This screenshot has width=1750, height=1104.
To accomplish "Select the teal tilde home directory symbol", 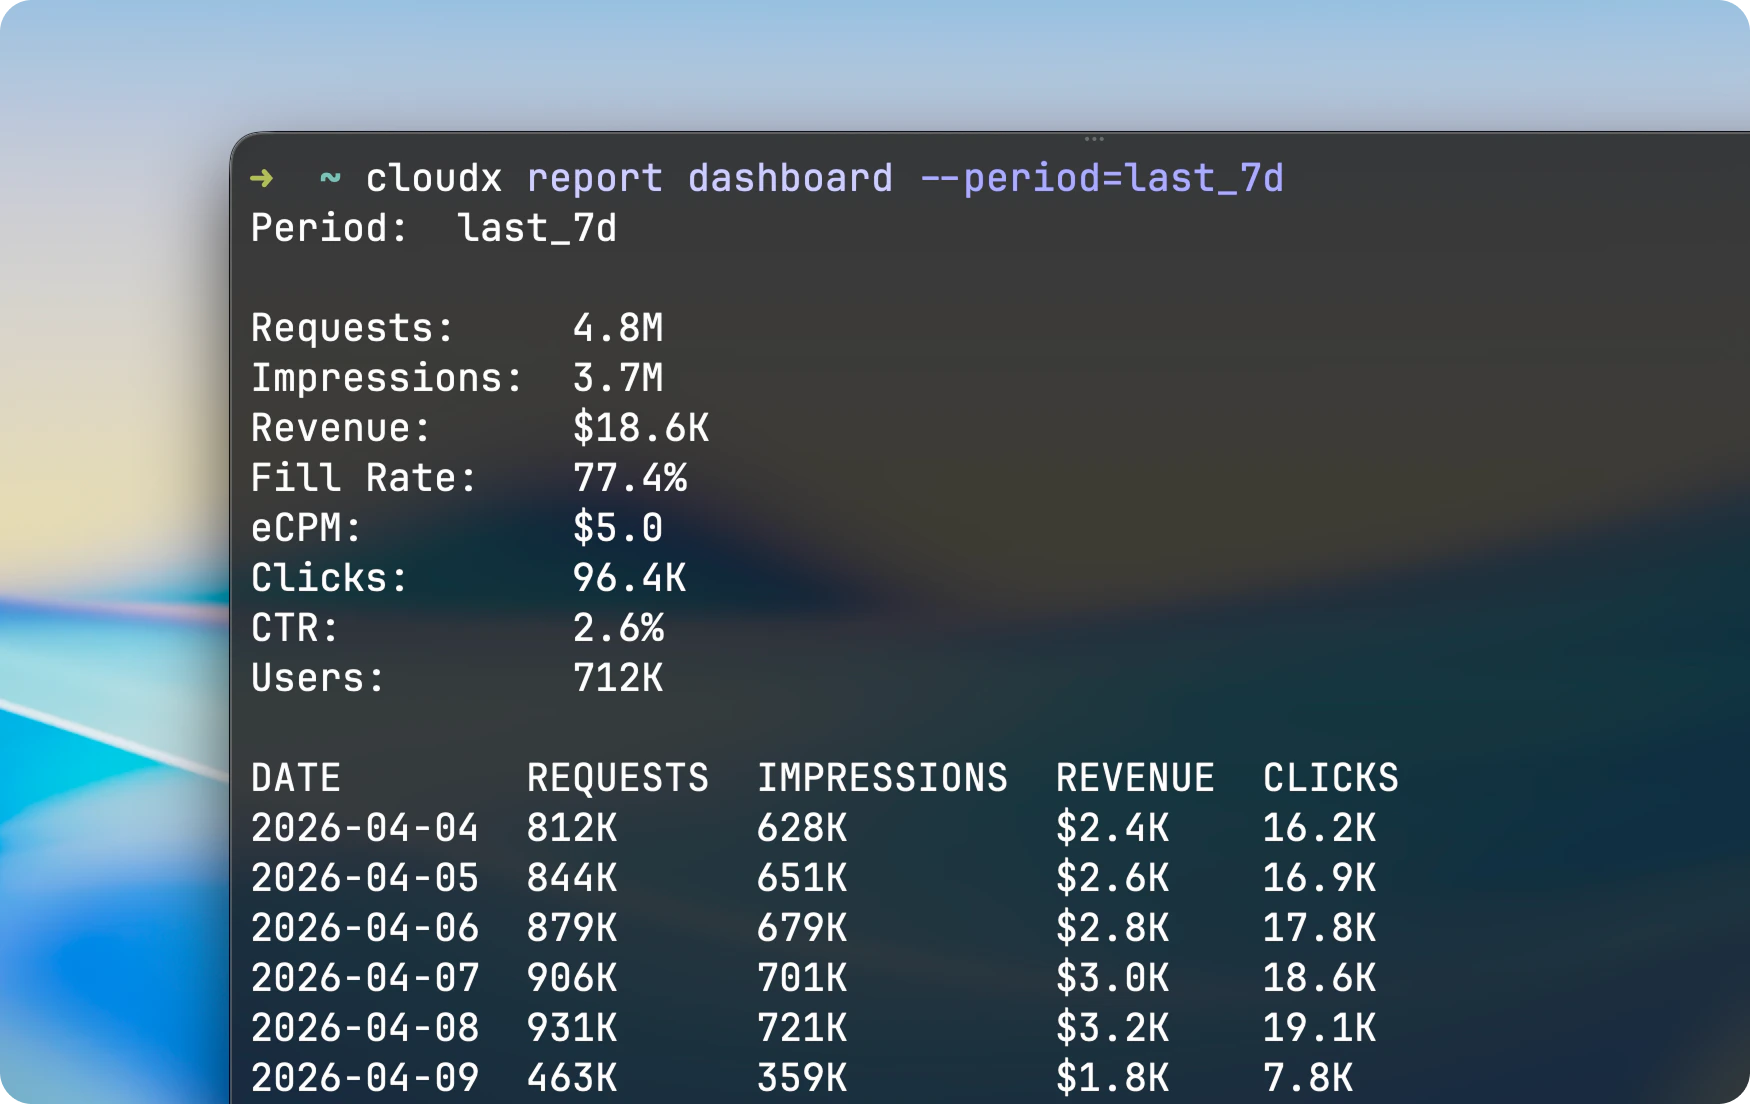I will pyautogui.click(x=328, y=178).
